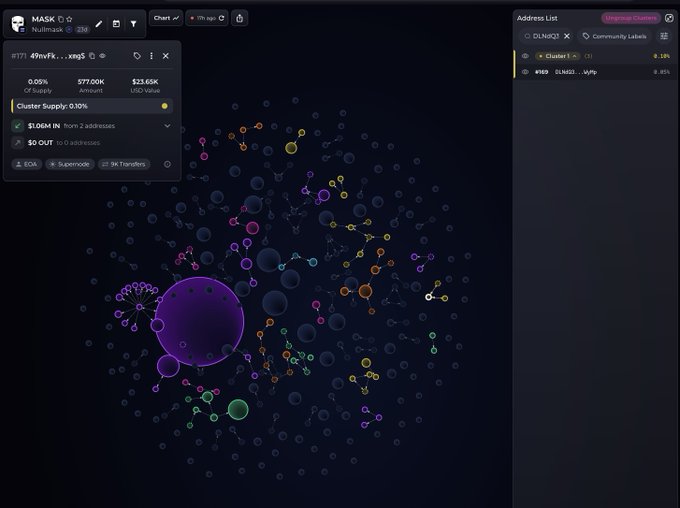Click the Cluster Supply 0.10% bar
This screenshot has width=680, height=508.
pos(92,106)
